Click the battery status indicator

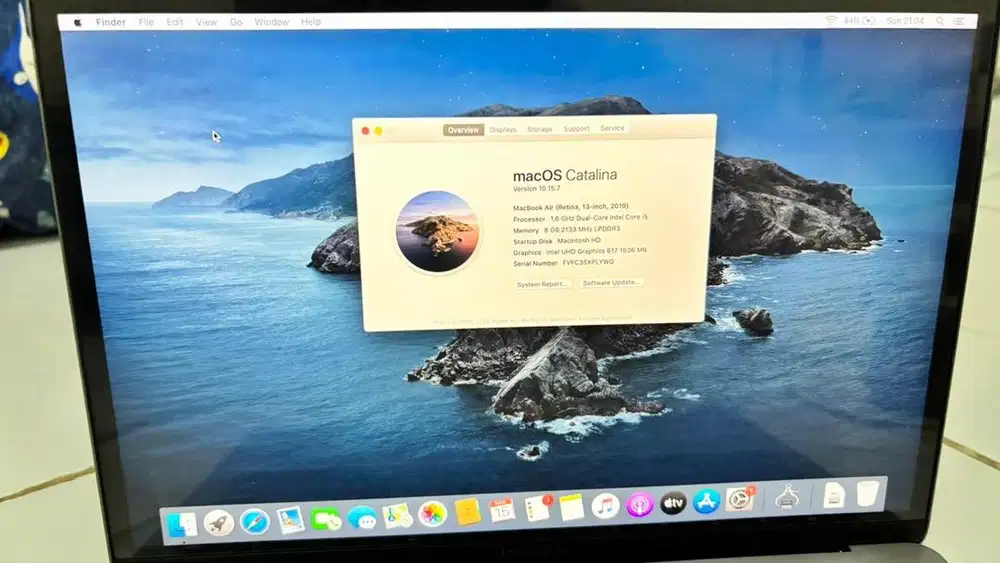[x=860, y=21]
